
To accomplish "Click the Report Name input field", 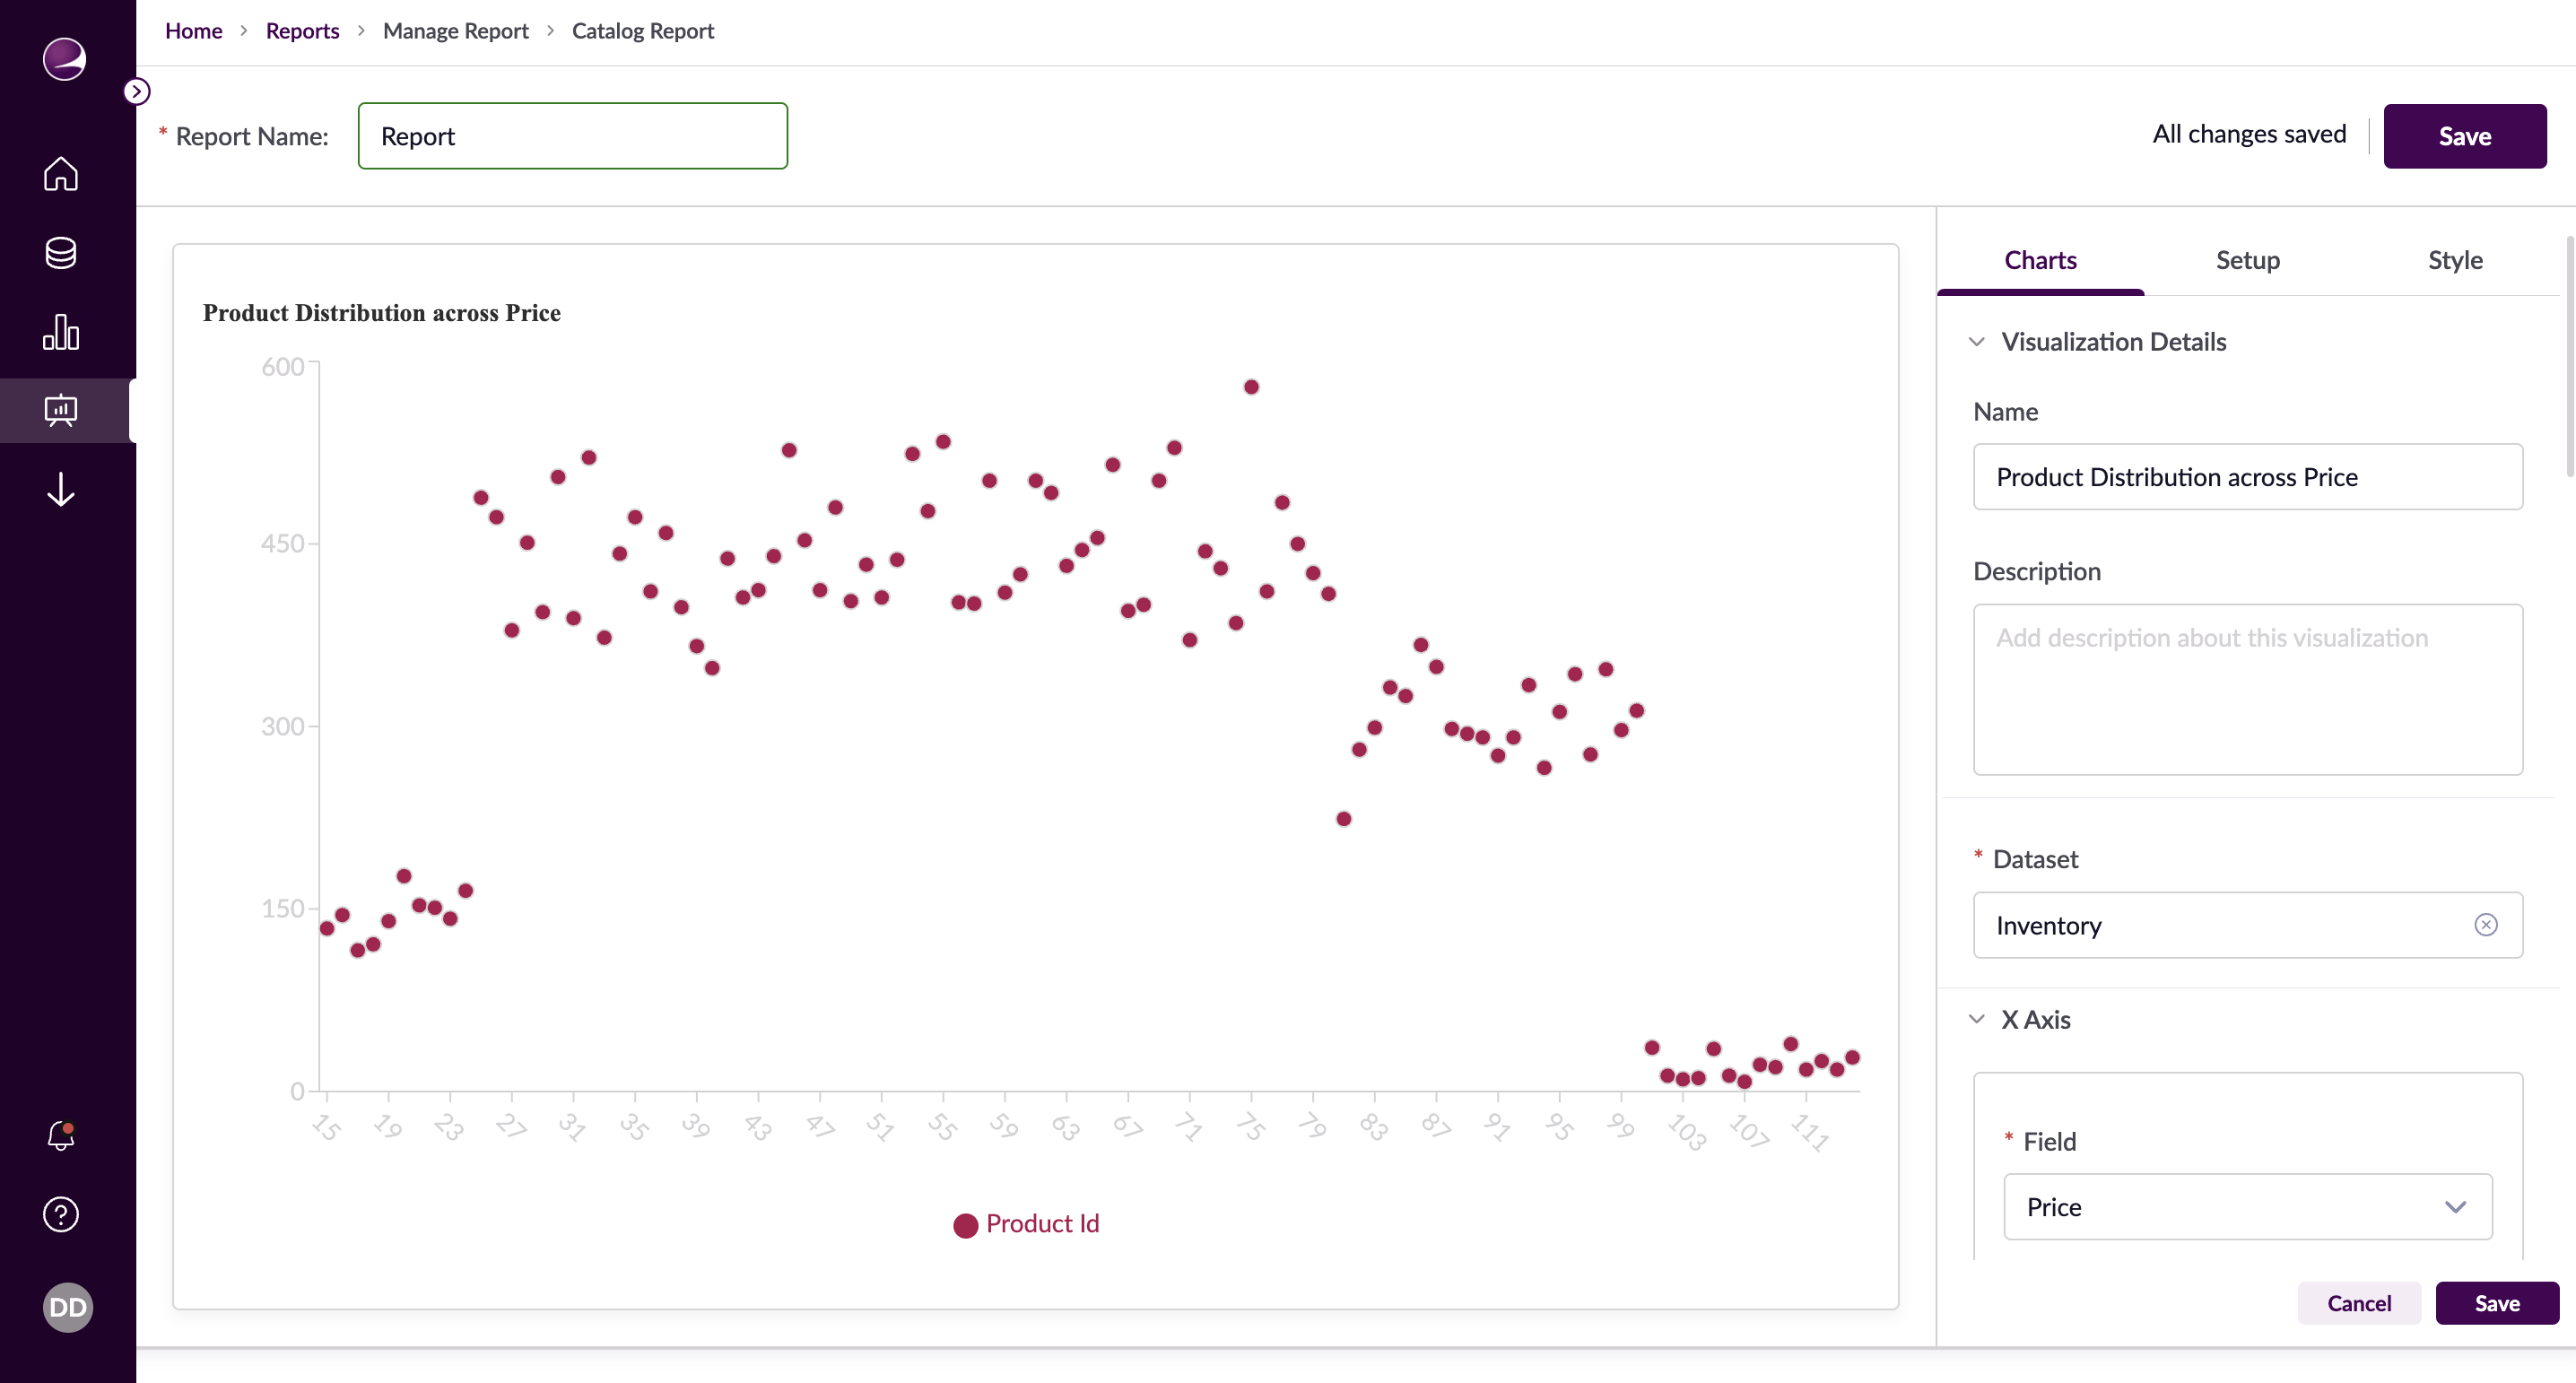I will click(x=572, y=136).
